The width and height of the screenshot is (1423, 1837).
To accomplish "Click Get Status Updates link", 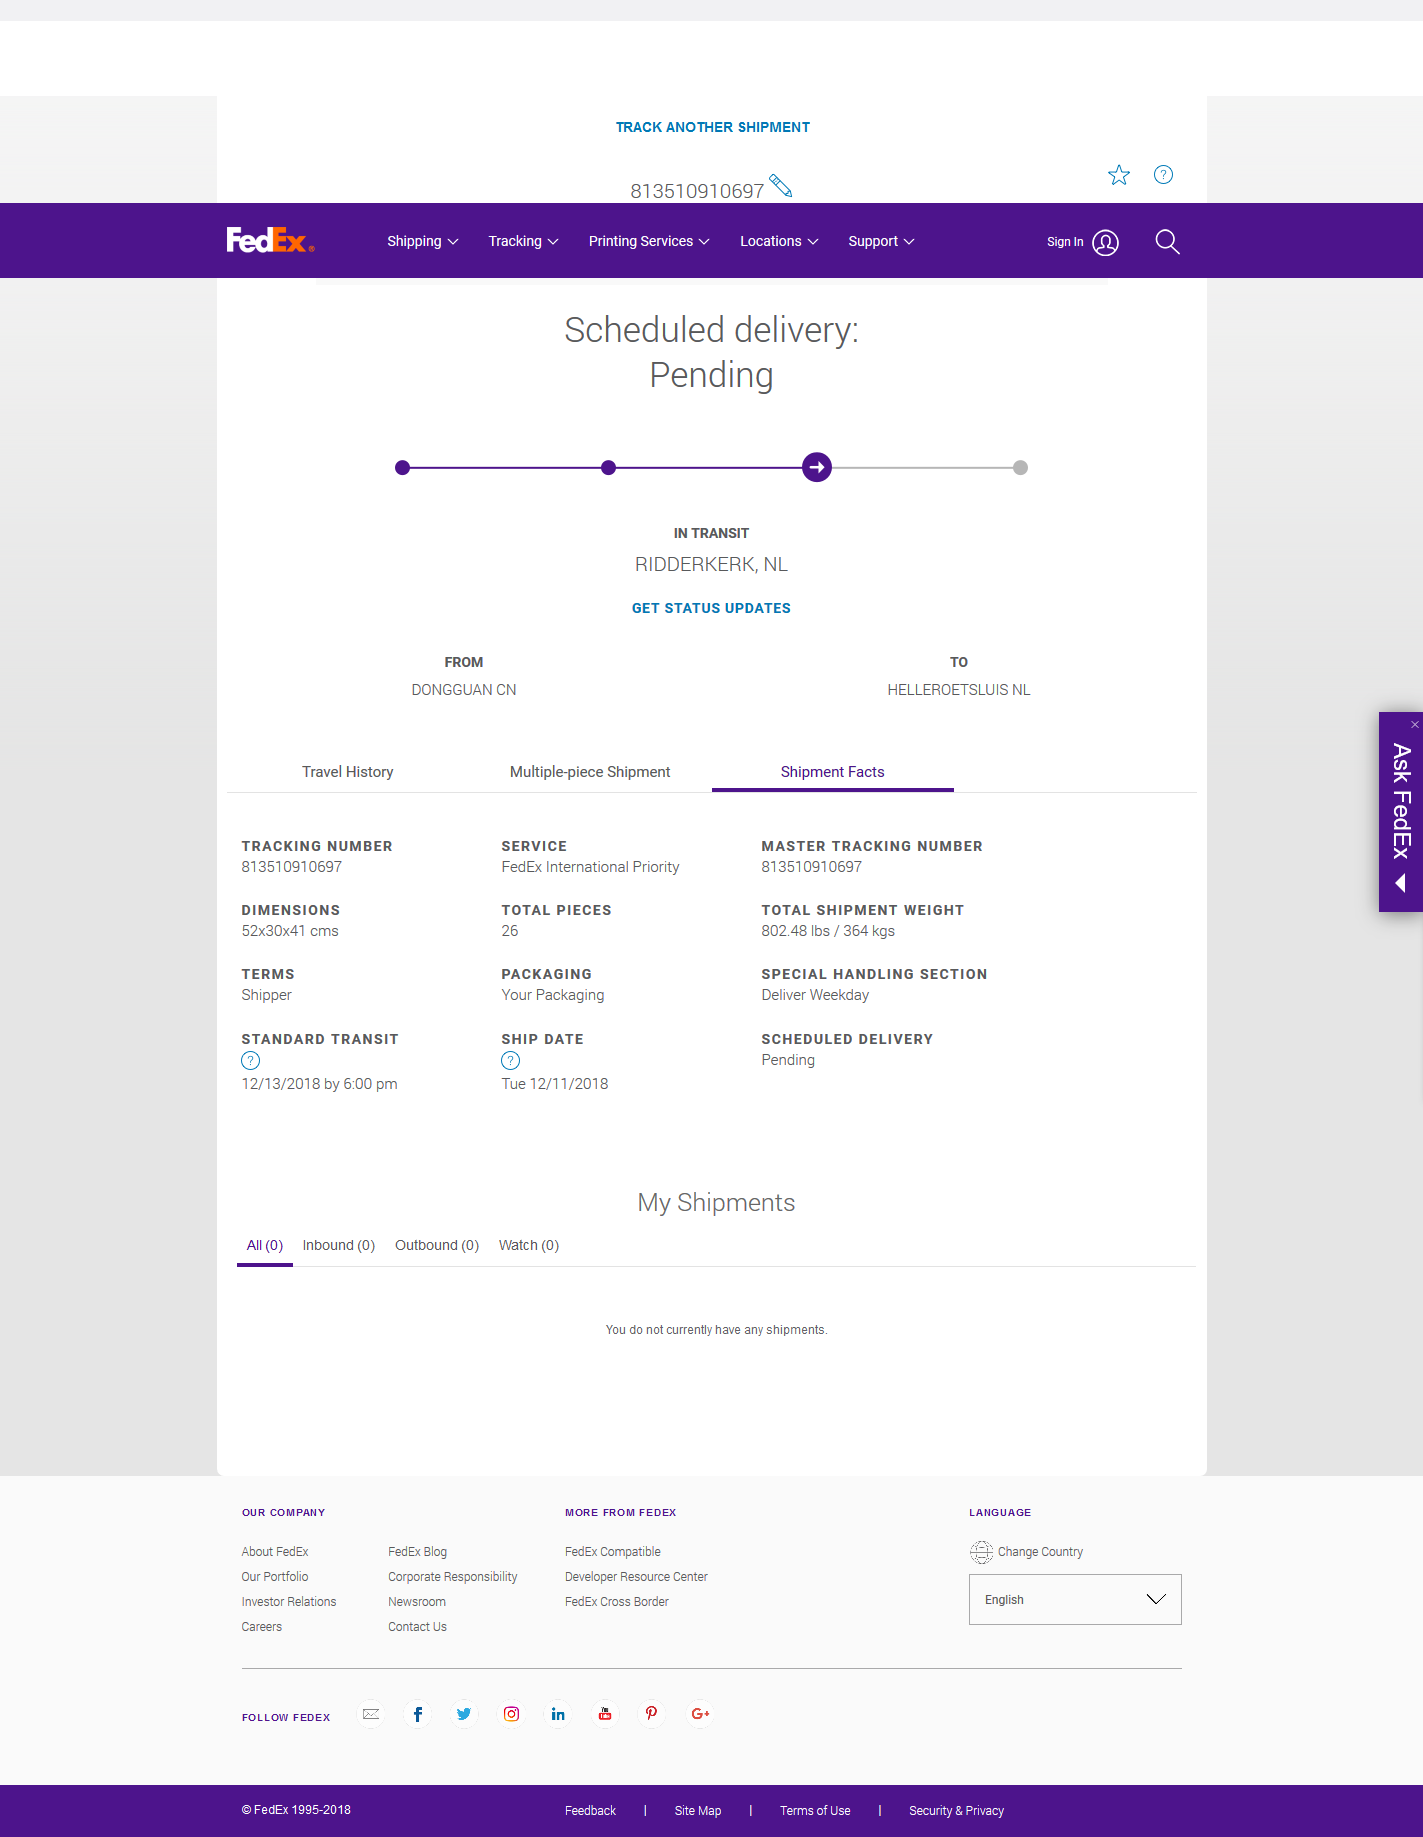I will [711, 608].
